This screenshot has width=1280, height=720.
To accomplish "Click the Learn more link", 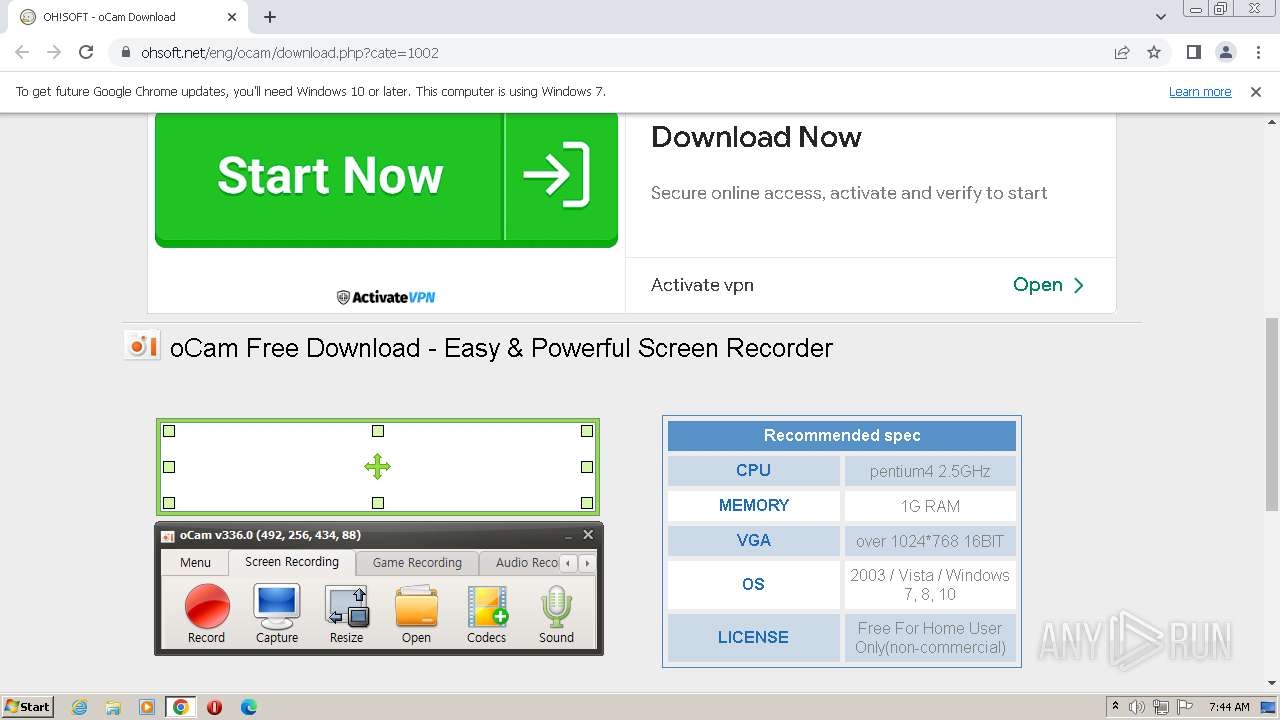I will click(1200, 91).
